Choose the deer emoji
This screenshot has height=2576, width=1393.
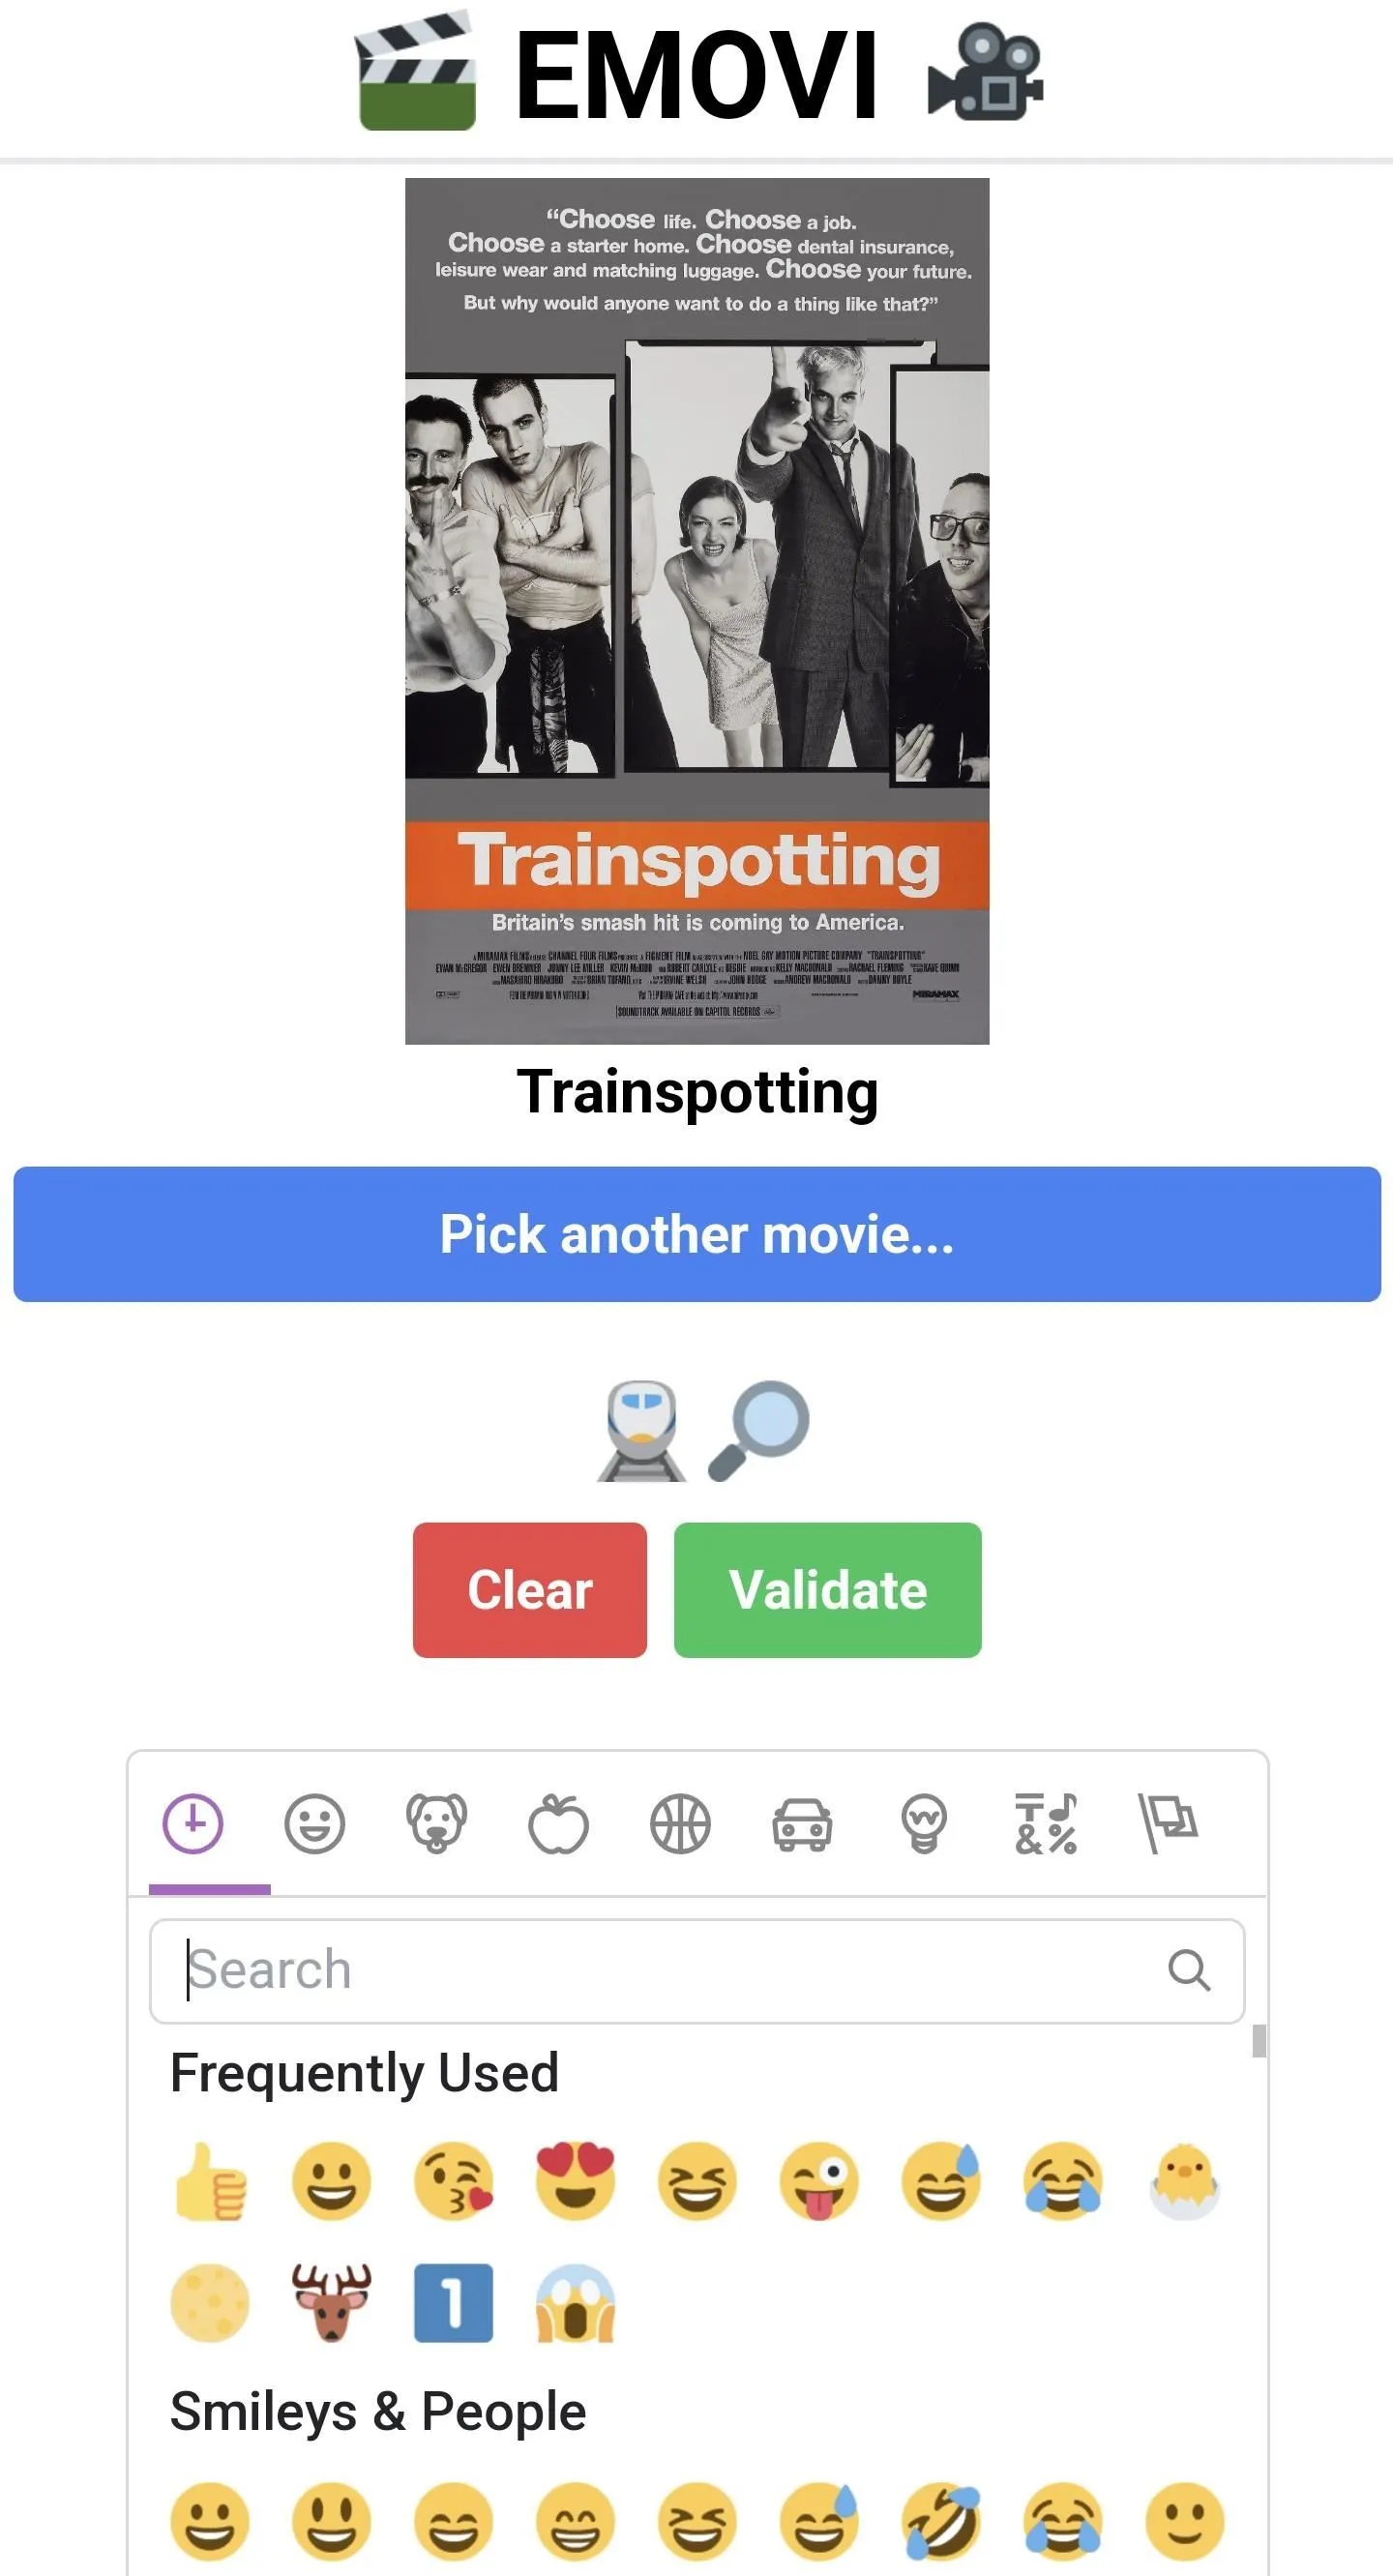pyautogui.click(x=331, y=2303)
